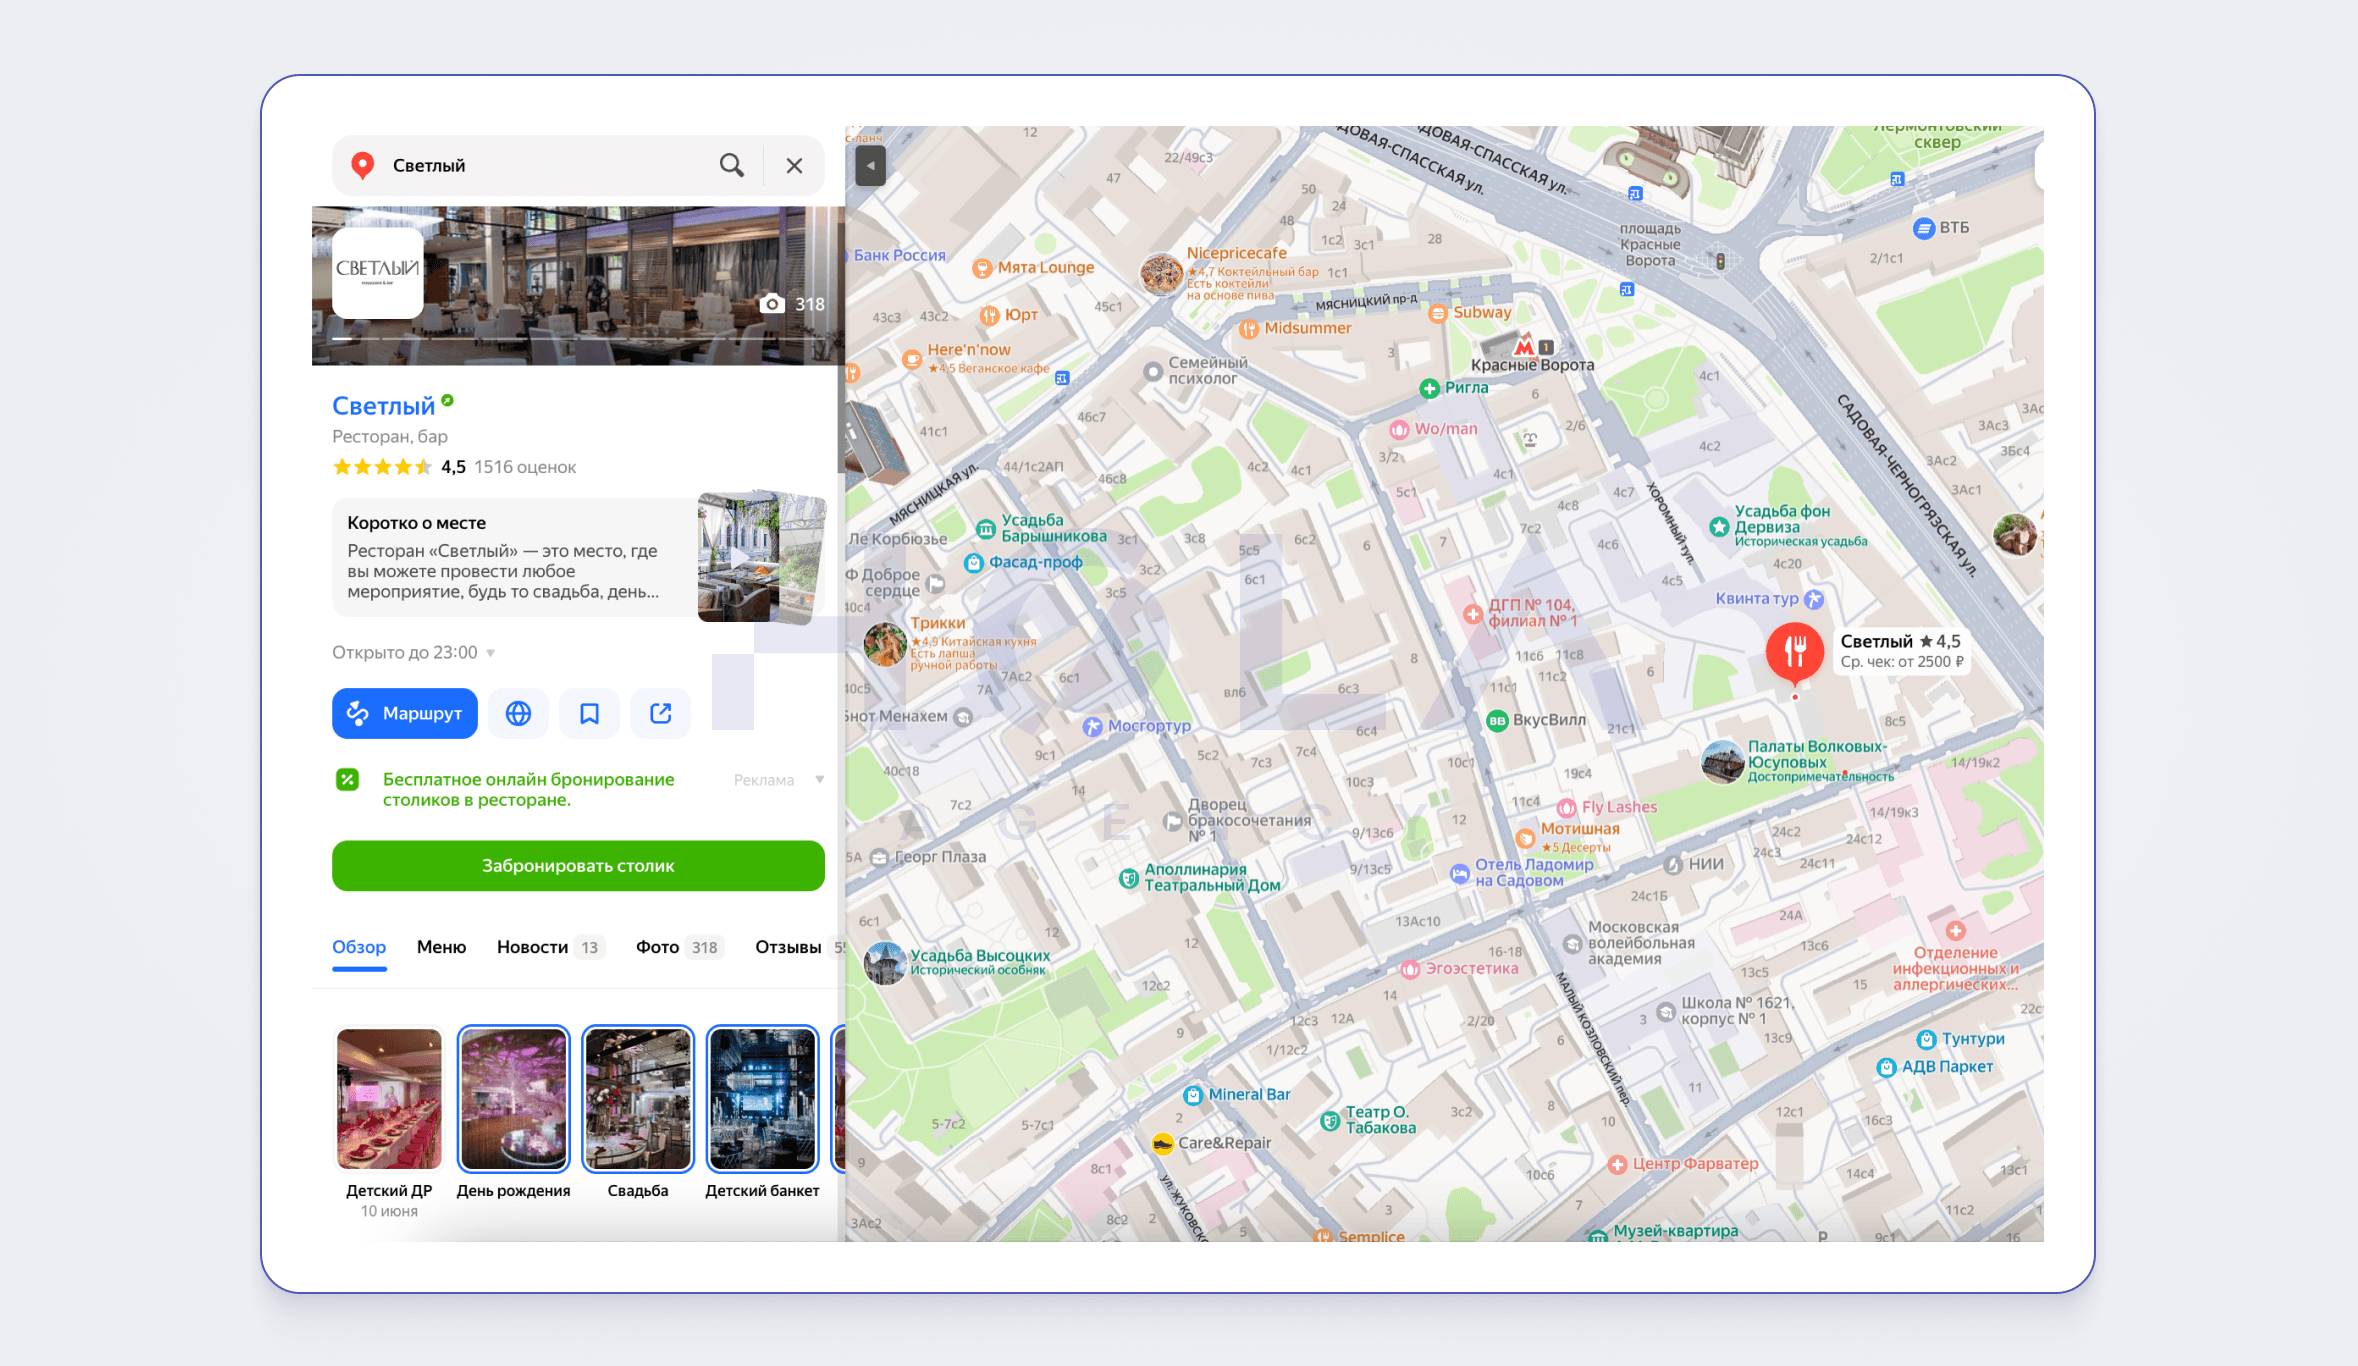Screen dimensions: 2358x1366
Task: Click the search magnifier icon
Action: (732, 165)
